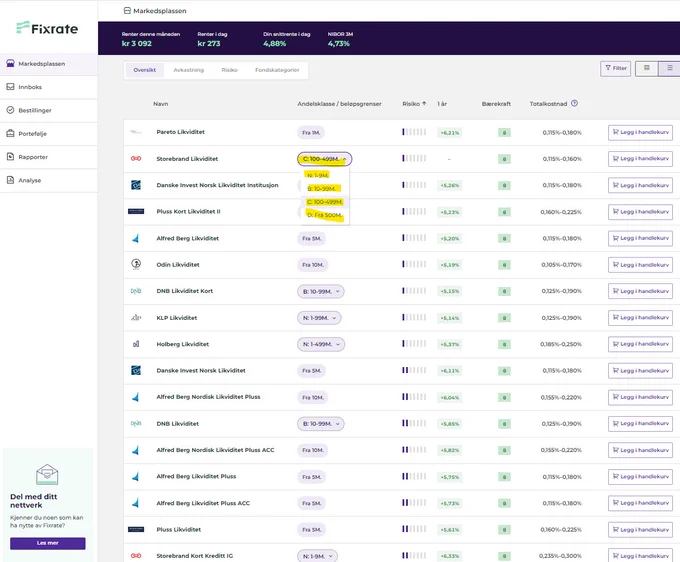Expand KLP Likviditet share class dropdown
Screen dimensions: 680x562
tap(319, 318)
